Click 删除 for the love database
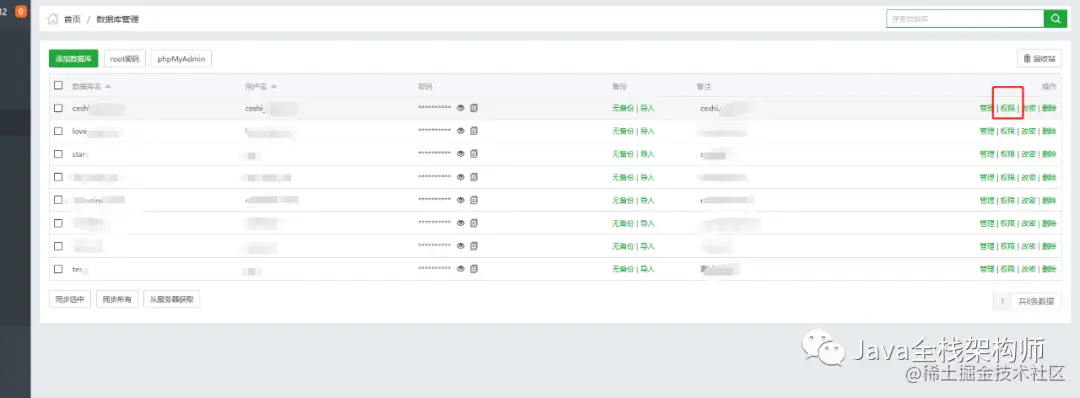1080x398 pixels. 1049,131
